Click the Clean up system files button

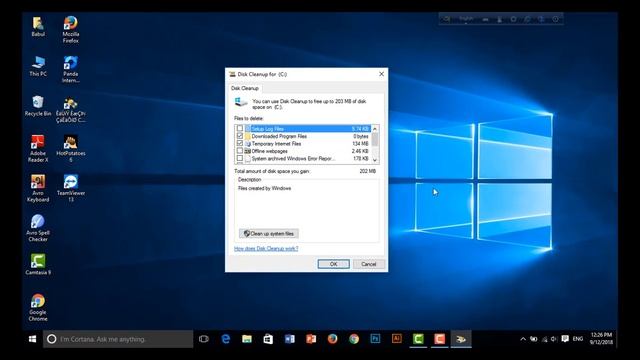(x=269, y=233)
